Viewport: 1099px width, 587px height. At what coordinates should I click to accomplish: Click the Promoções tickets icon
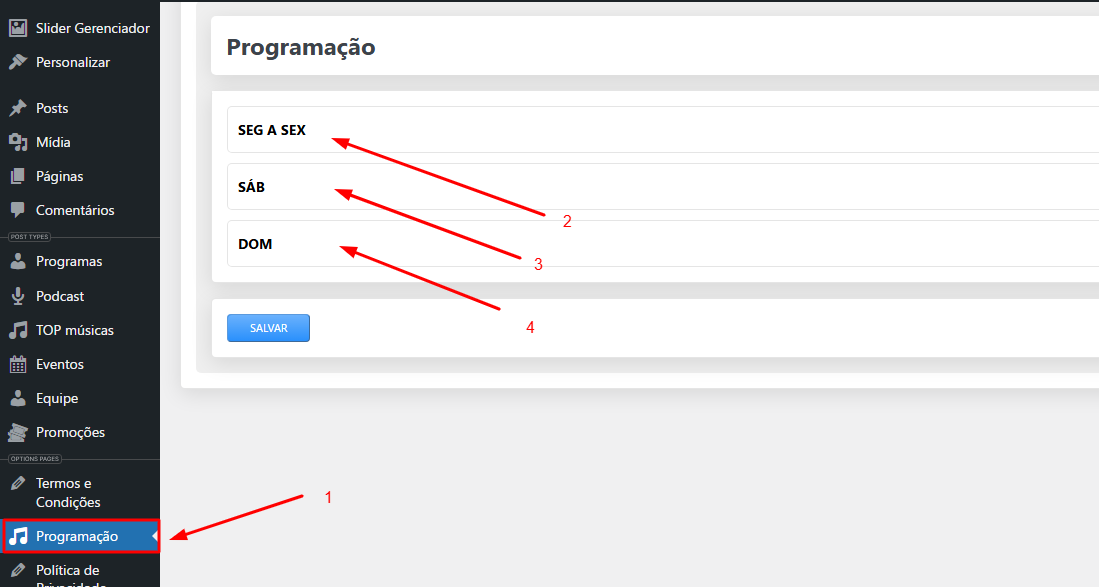click(18, 432)
